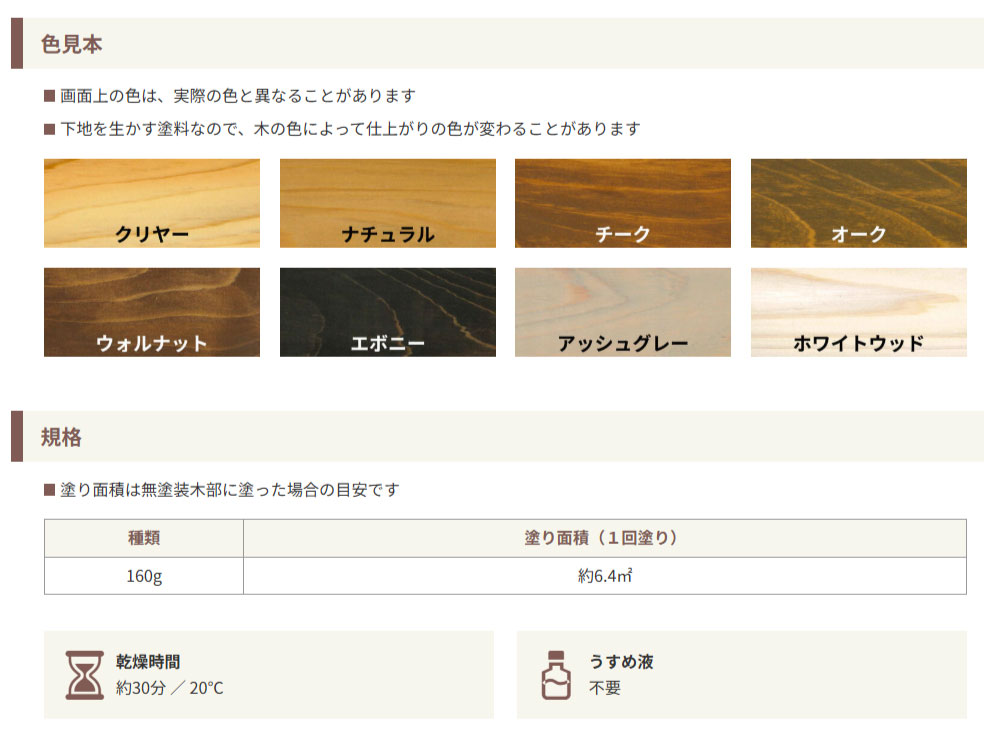This screenshot has height=747, width=1000.
Task: Click the thinner bottle icon
Action: [558, 674]
